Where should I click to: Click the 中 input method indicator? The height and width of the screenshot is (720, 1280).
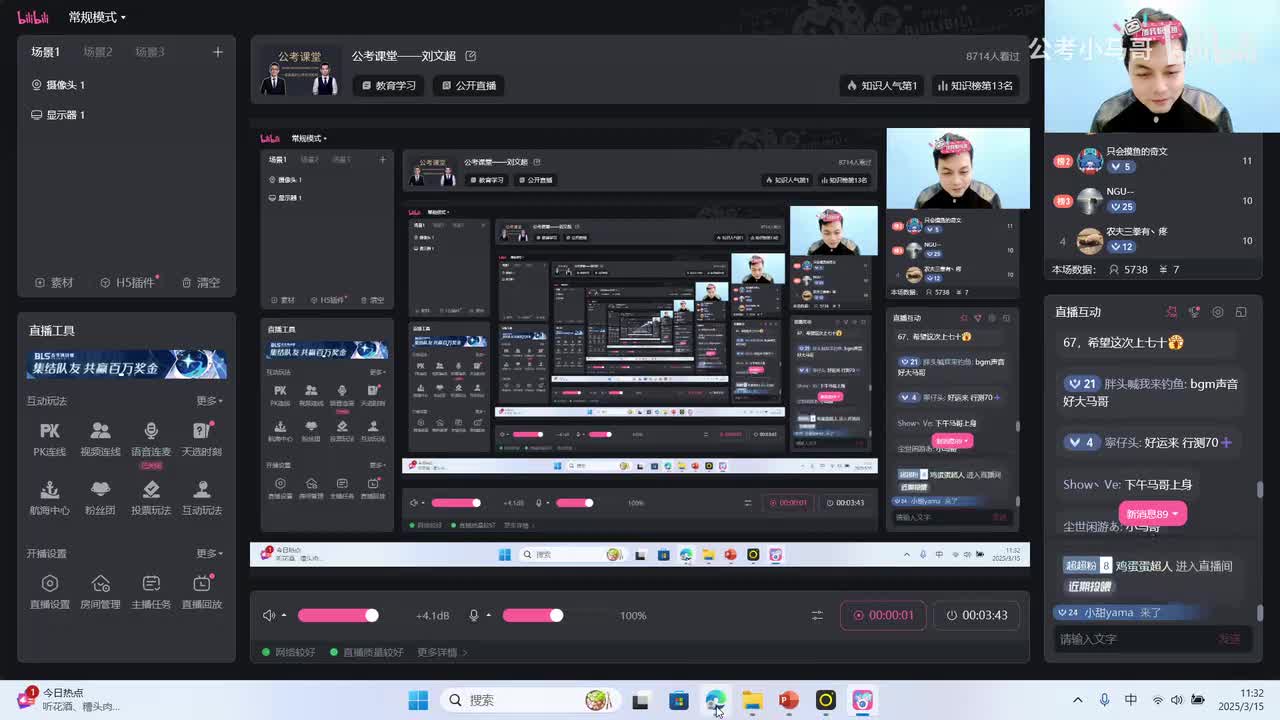tap(1131, 700)
